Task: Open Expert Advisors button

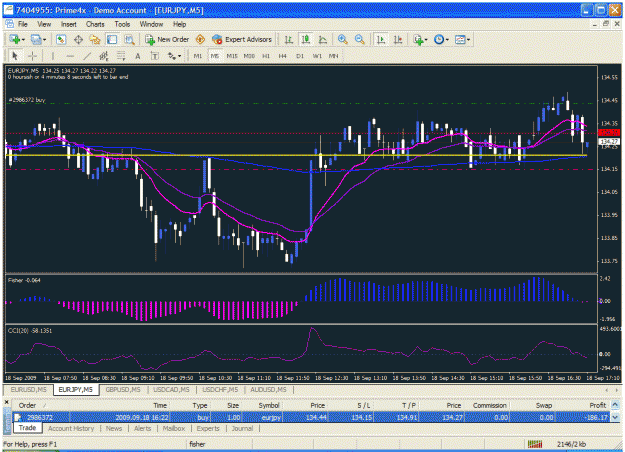Action: 242,39
